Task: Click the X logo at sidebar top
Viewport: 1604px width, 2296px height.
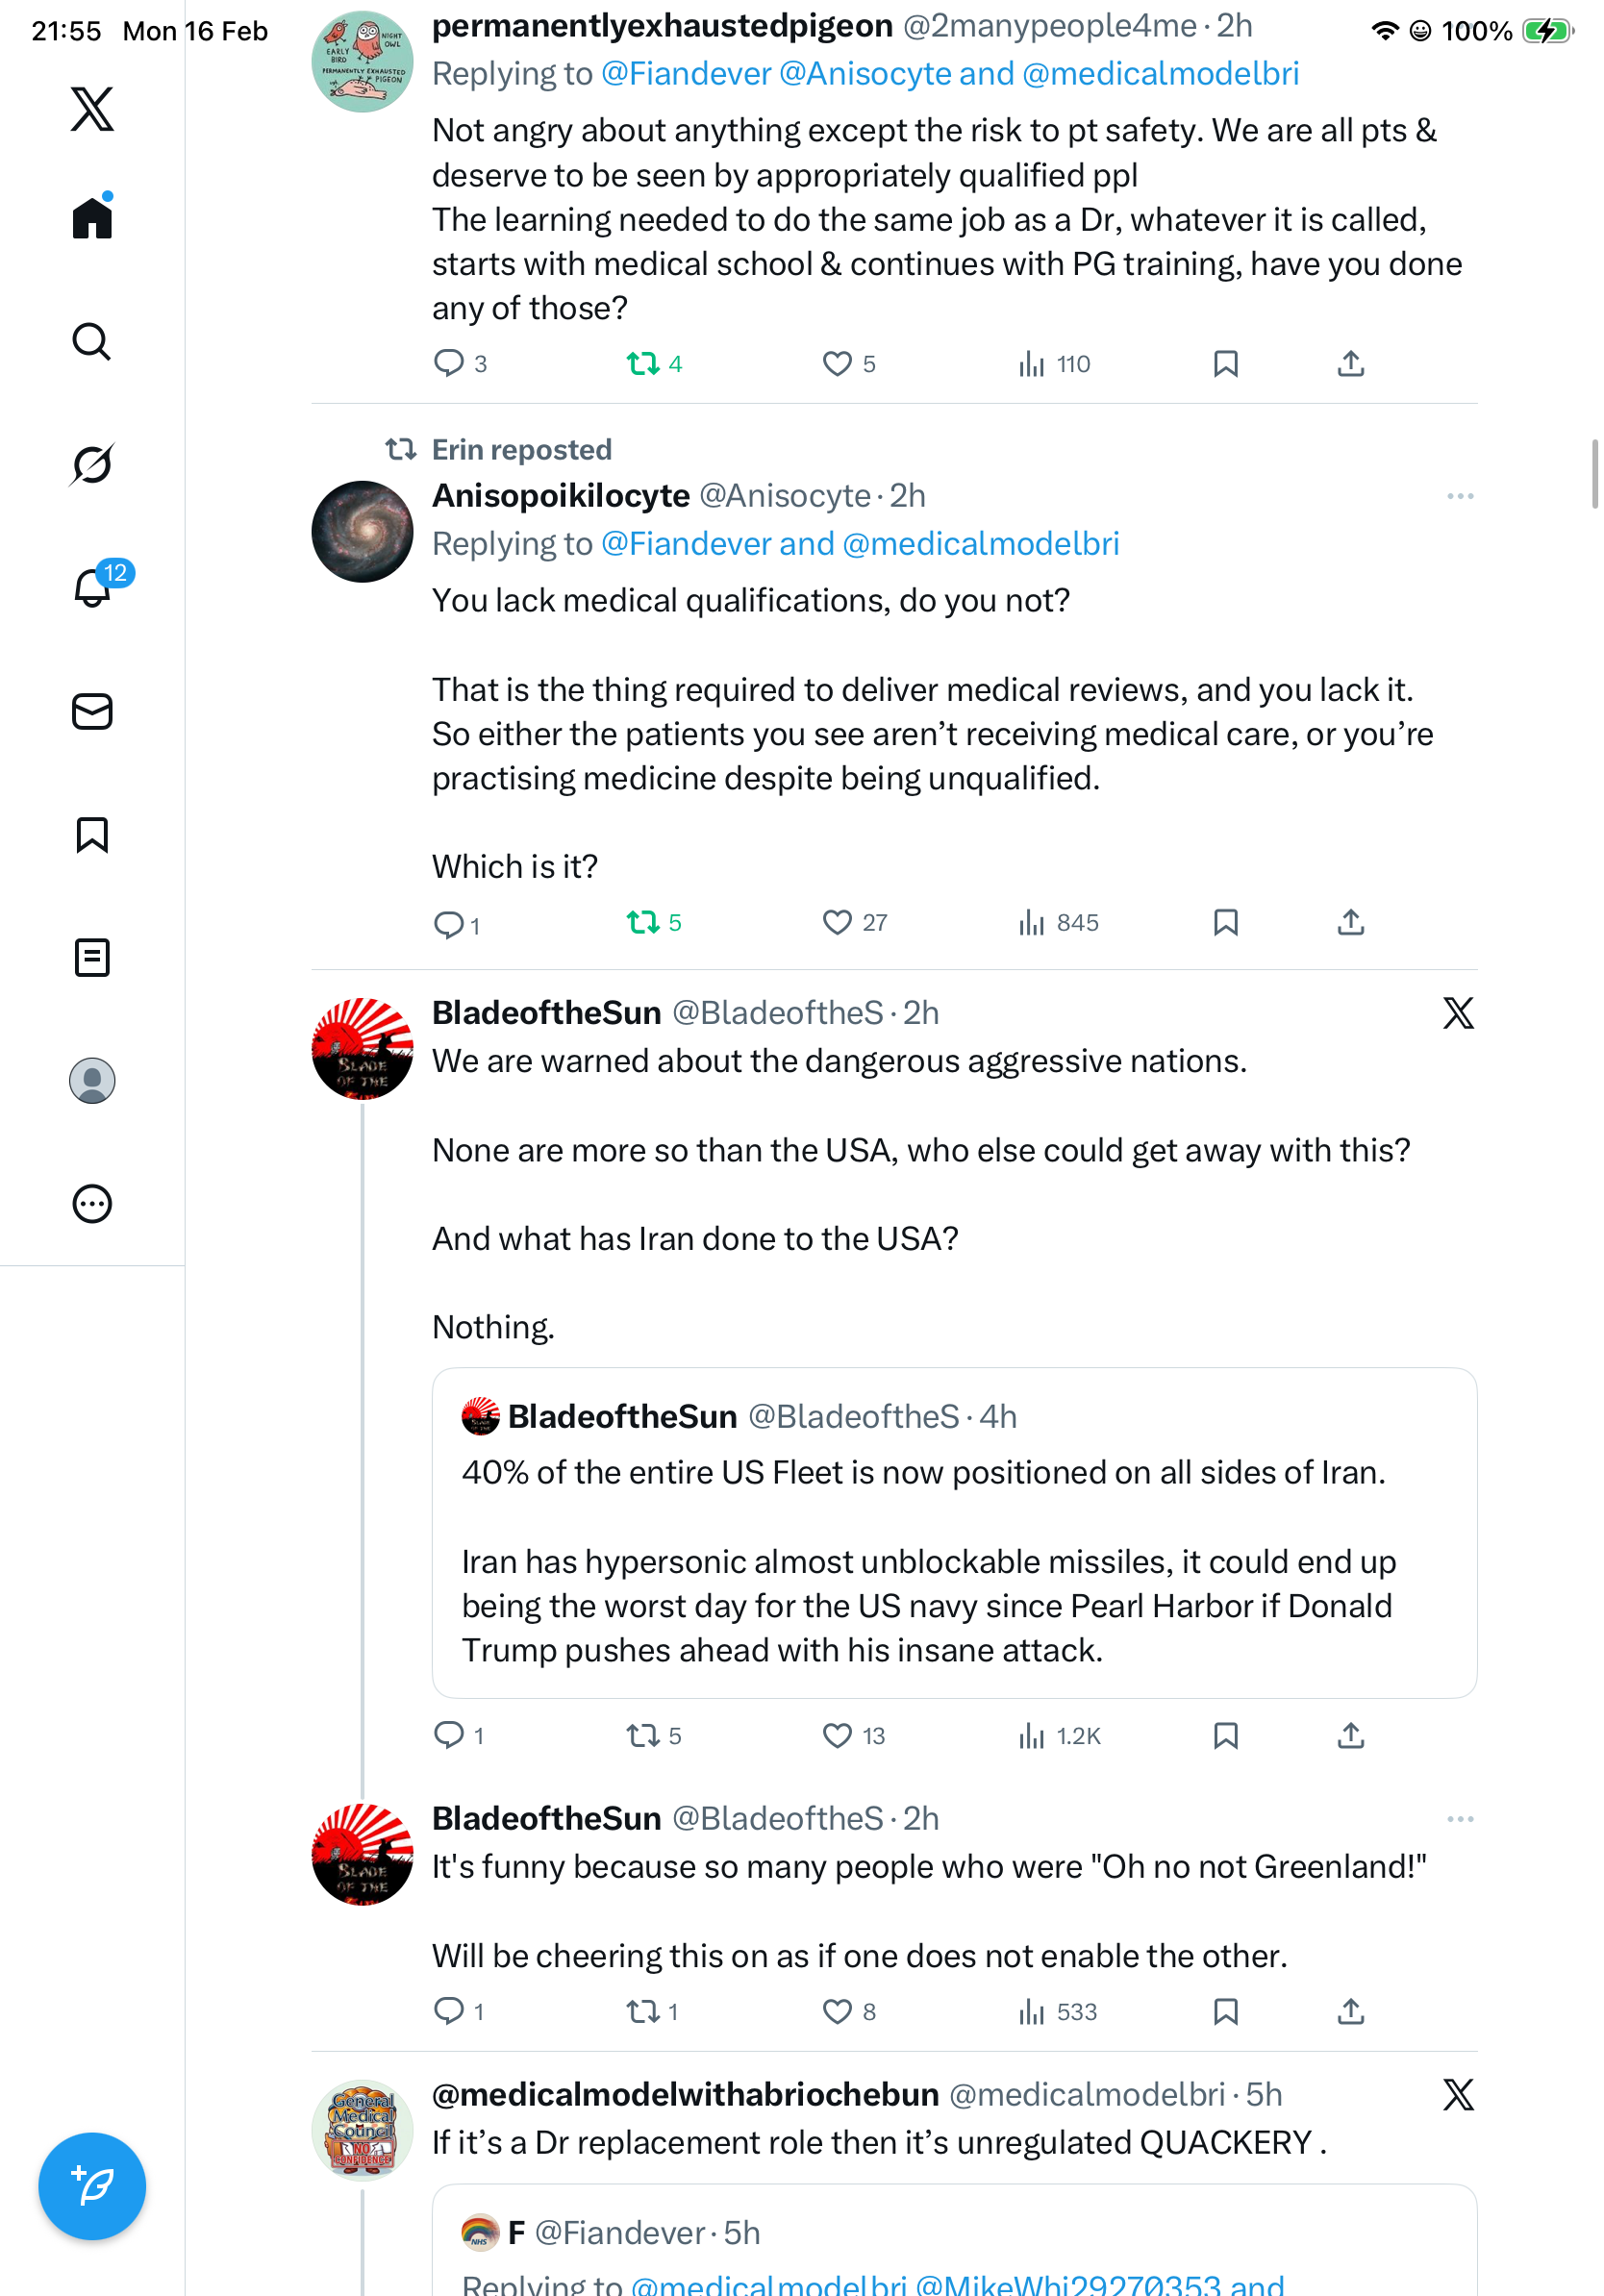Action: (x=92, y=109)
